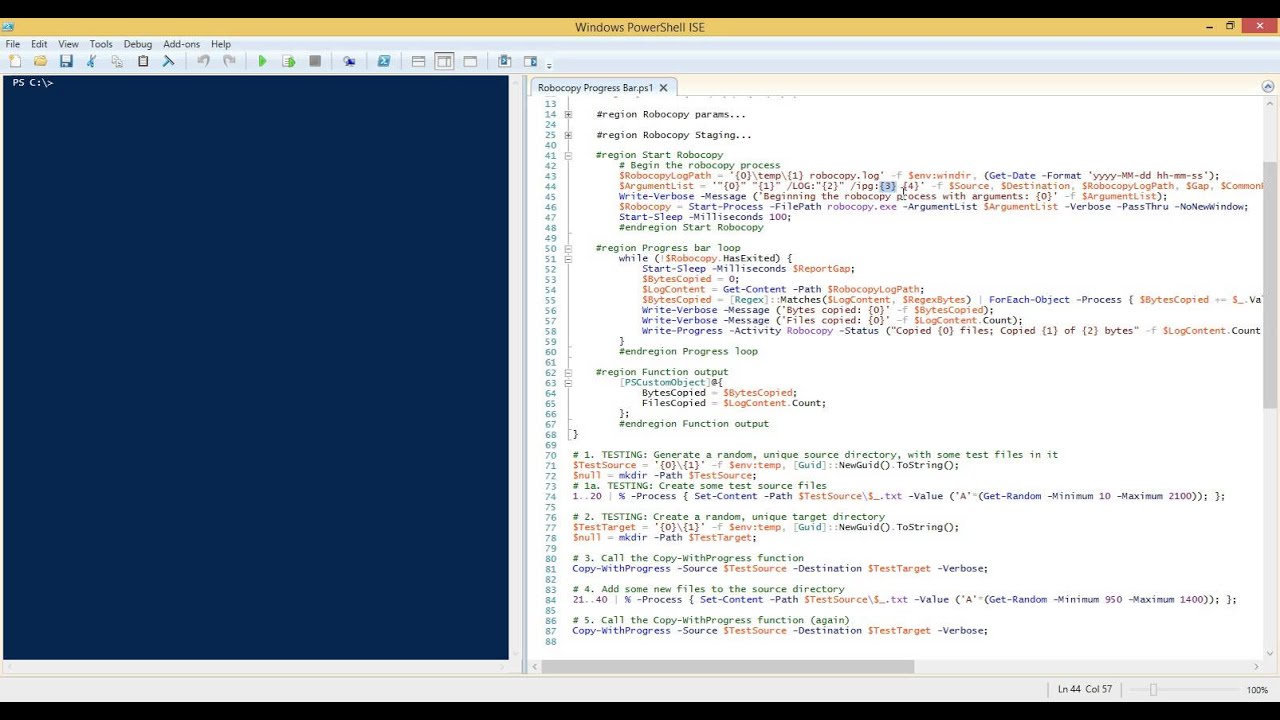Image resolution: width=1280 pixels, height=720 pixels.
Task: Show the script pane on right icon
Action: (x=444, y=61)
